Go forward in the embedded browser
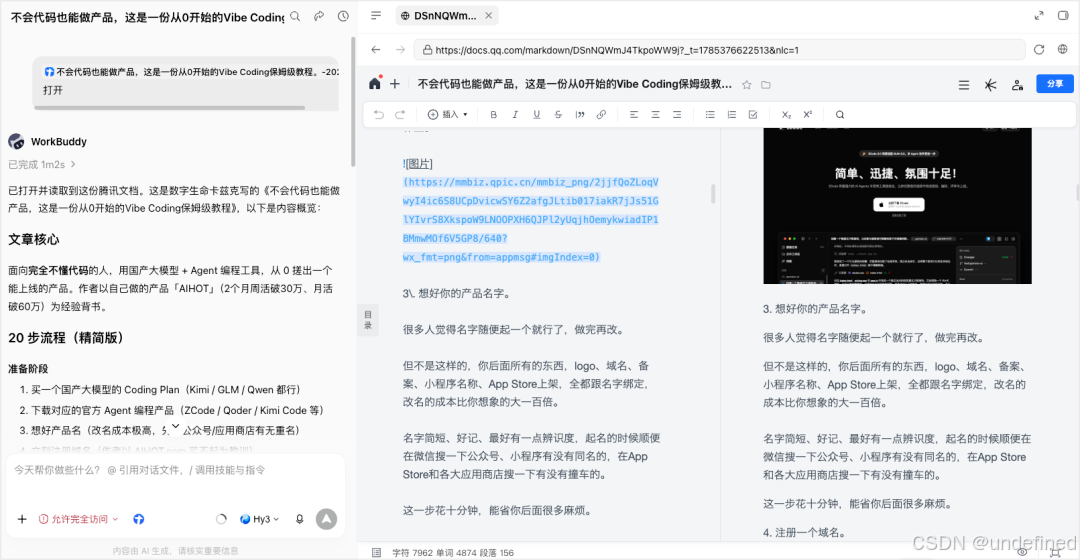This screenshot has height=560, width=1080. point(399,50)
